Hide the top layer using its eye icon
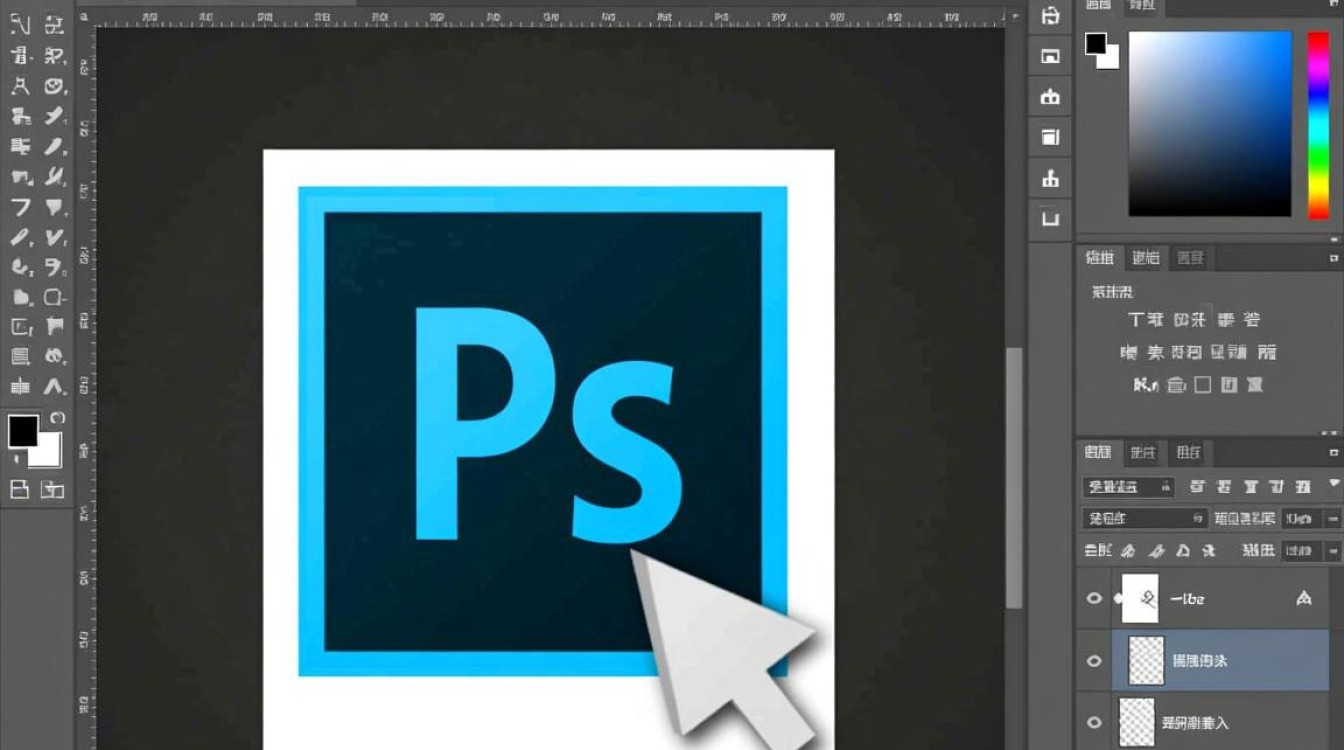1344x750 pixels. [1094, 599]
